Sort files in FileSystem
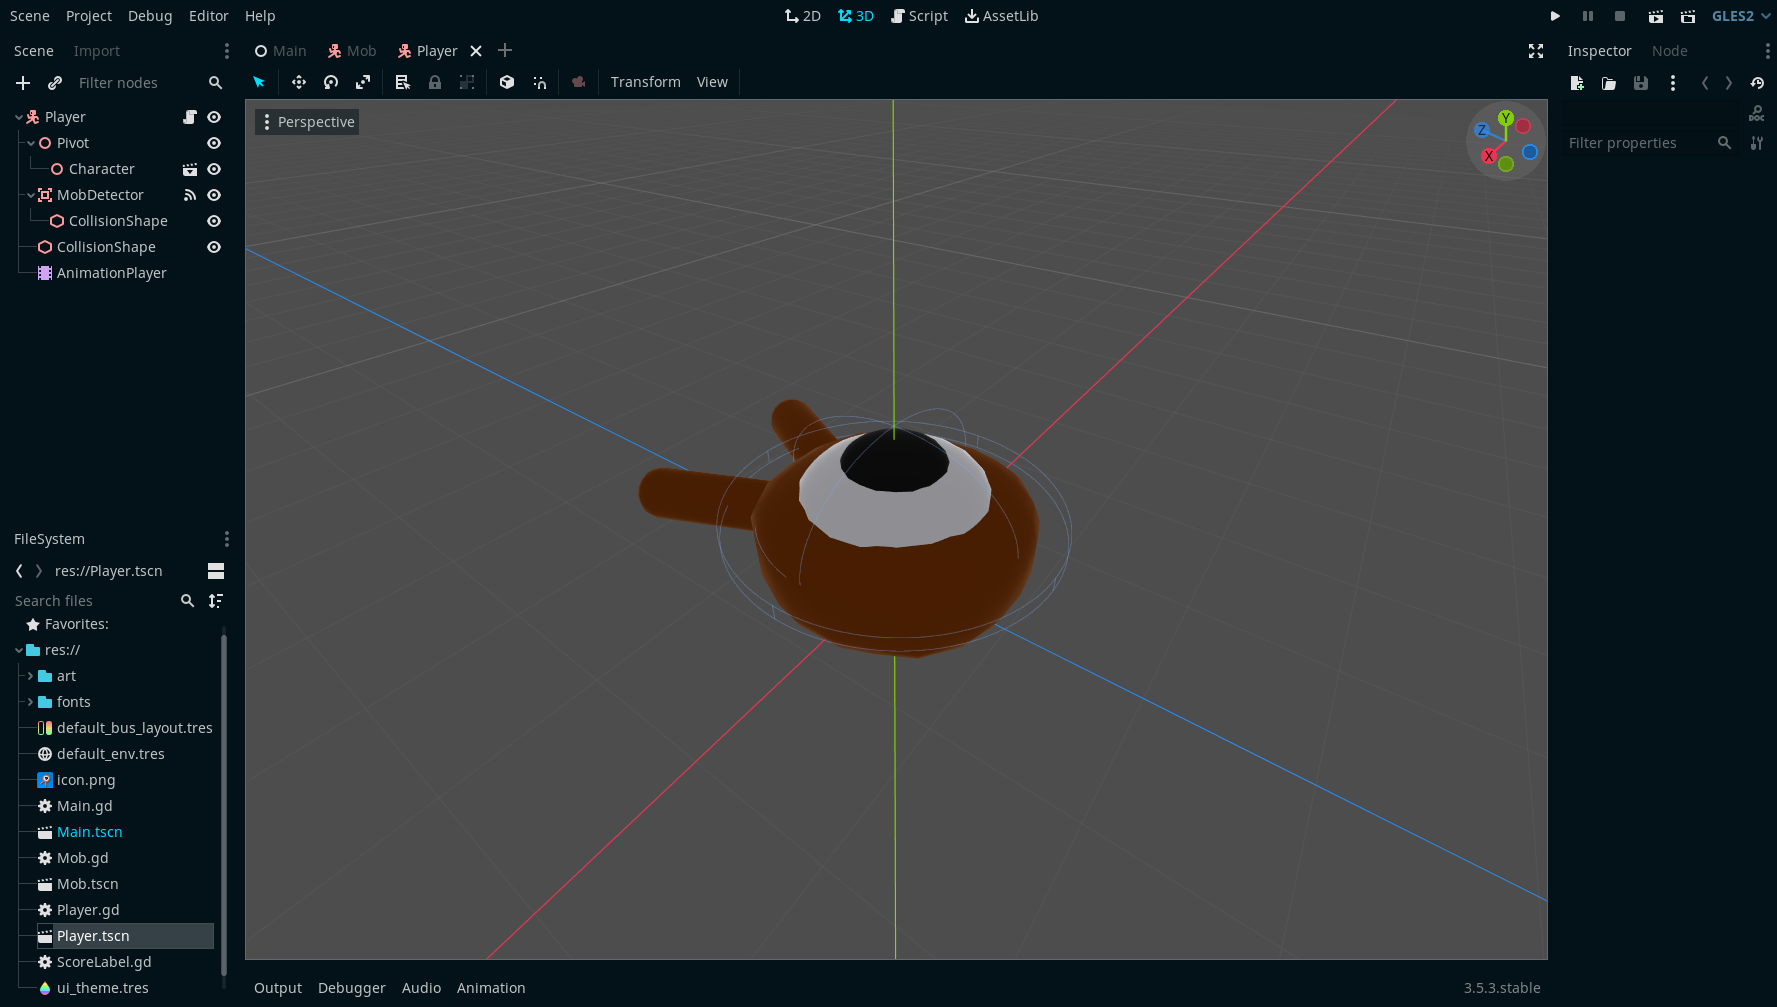This screenshot has width=1777, height=1007. [216, 601]
